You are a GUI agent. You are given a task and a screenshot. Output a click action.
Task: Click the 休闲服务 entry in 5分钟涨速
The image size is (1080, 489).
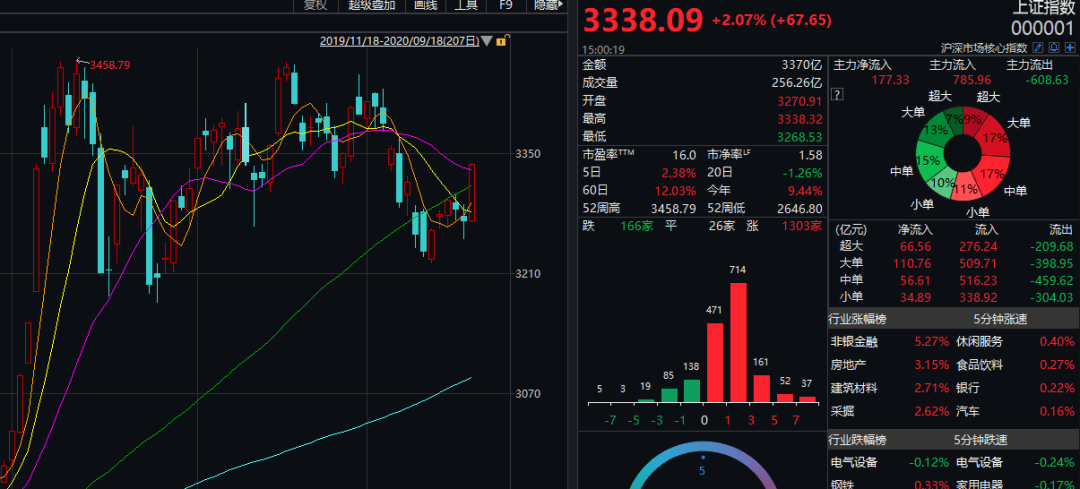[980, 342]
